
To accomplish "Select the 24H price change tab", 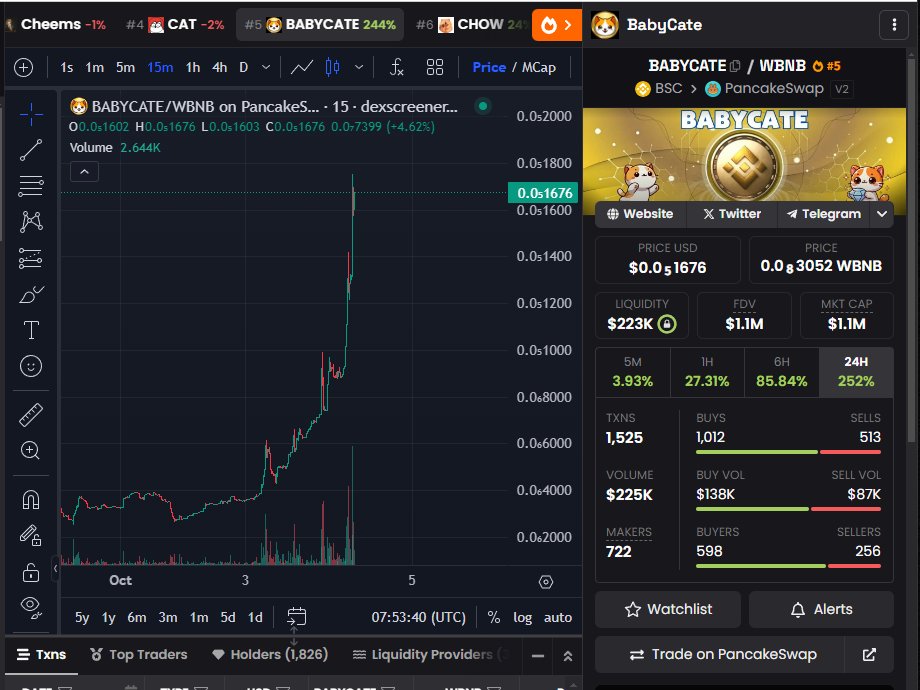I will coord(856,372).
